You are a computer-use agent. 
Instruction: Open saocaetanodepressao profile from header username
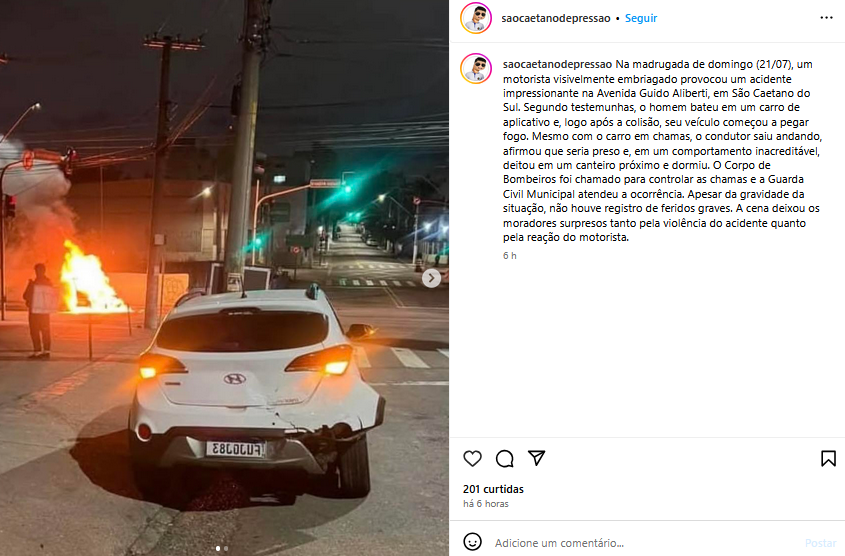click(x=556, y=18)
